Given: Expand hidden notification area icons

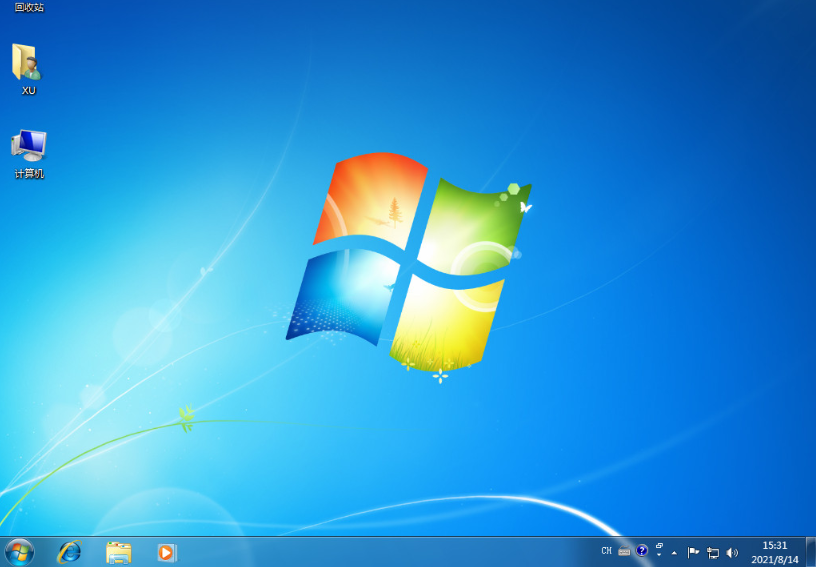Looking at the screenshot, I should pyautogui.click(x=674, y=552).
